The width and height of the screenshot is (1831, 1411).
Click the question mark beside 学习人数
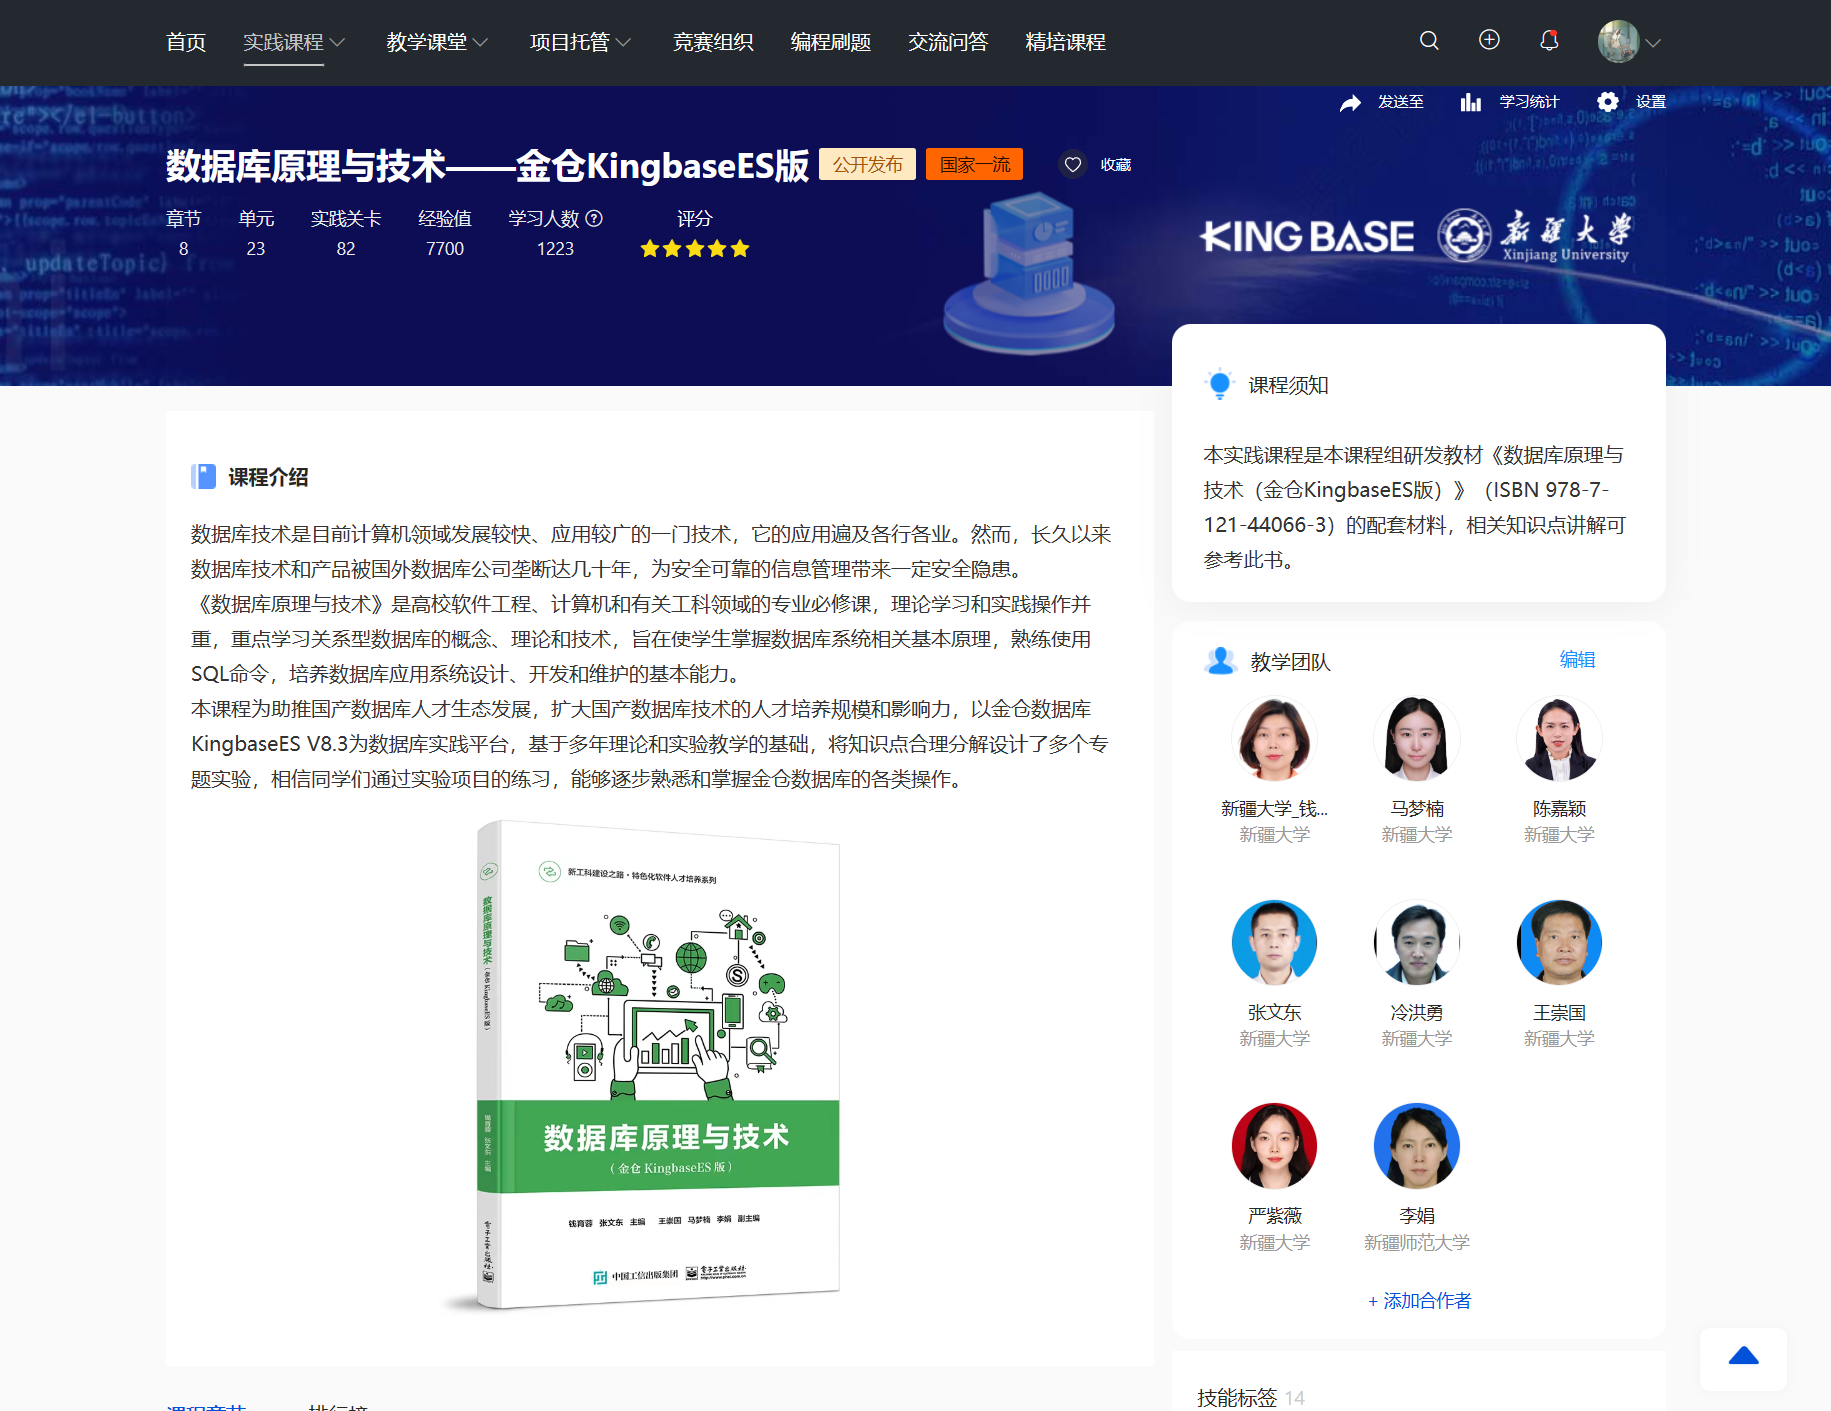594,219
